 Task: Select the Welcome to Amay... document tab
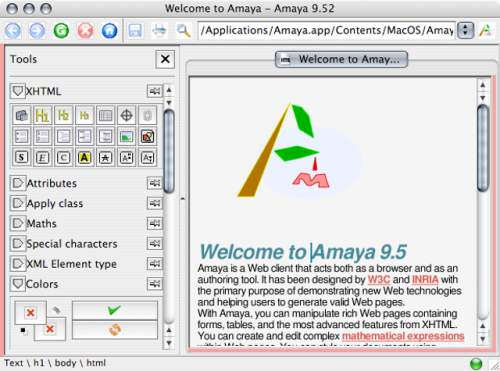click(x=341, y=59)
